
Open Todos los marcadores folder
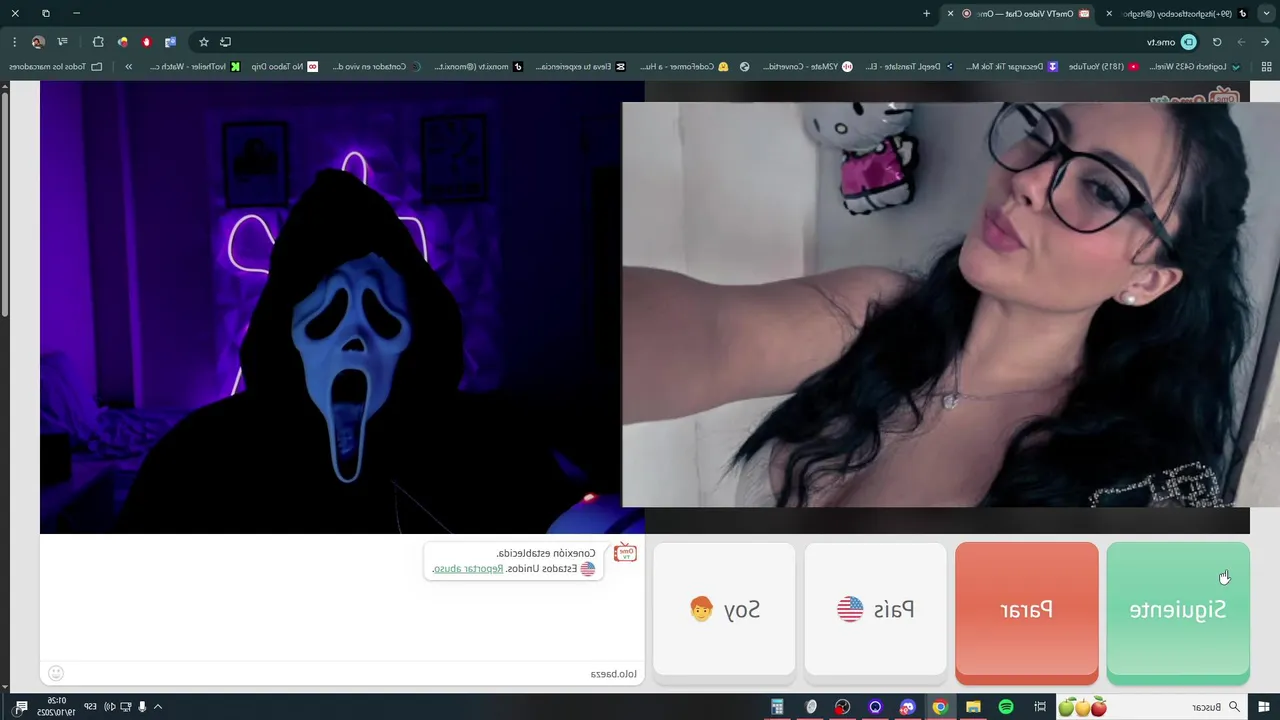pos(56,67)
